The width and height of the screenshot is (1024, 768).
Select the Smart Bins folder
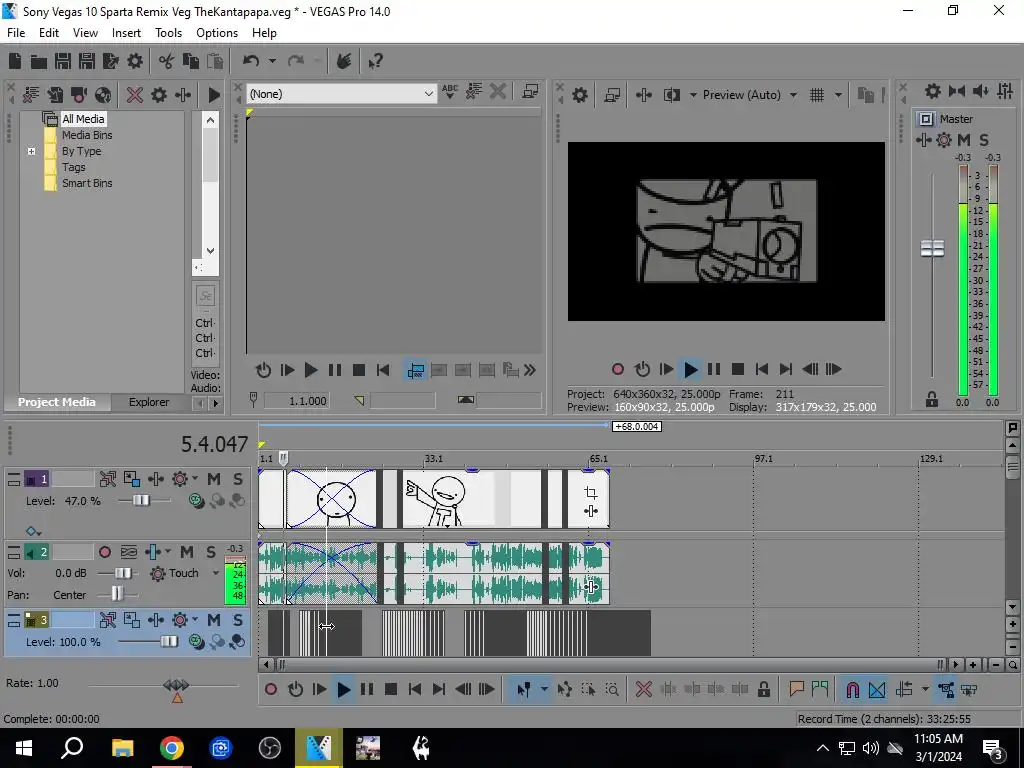87,184
